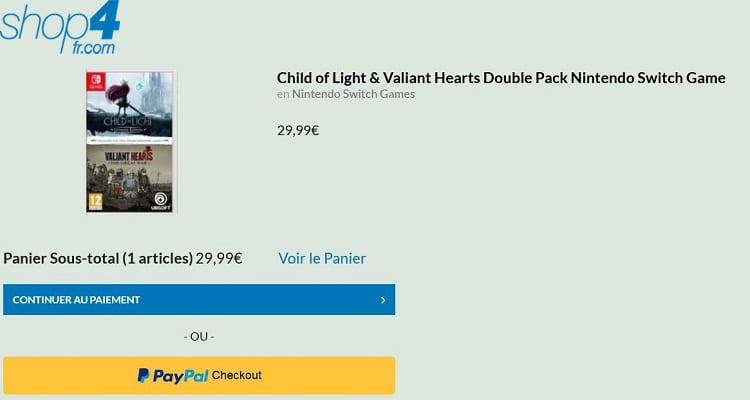Click the Ubisoft logo on cover
This screenshot has height=400, width=750.
click(x=160, y=200)
